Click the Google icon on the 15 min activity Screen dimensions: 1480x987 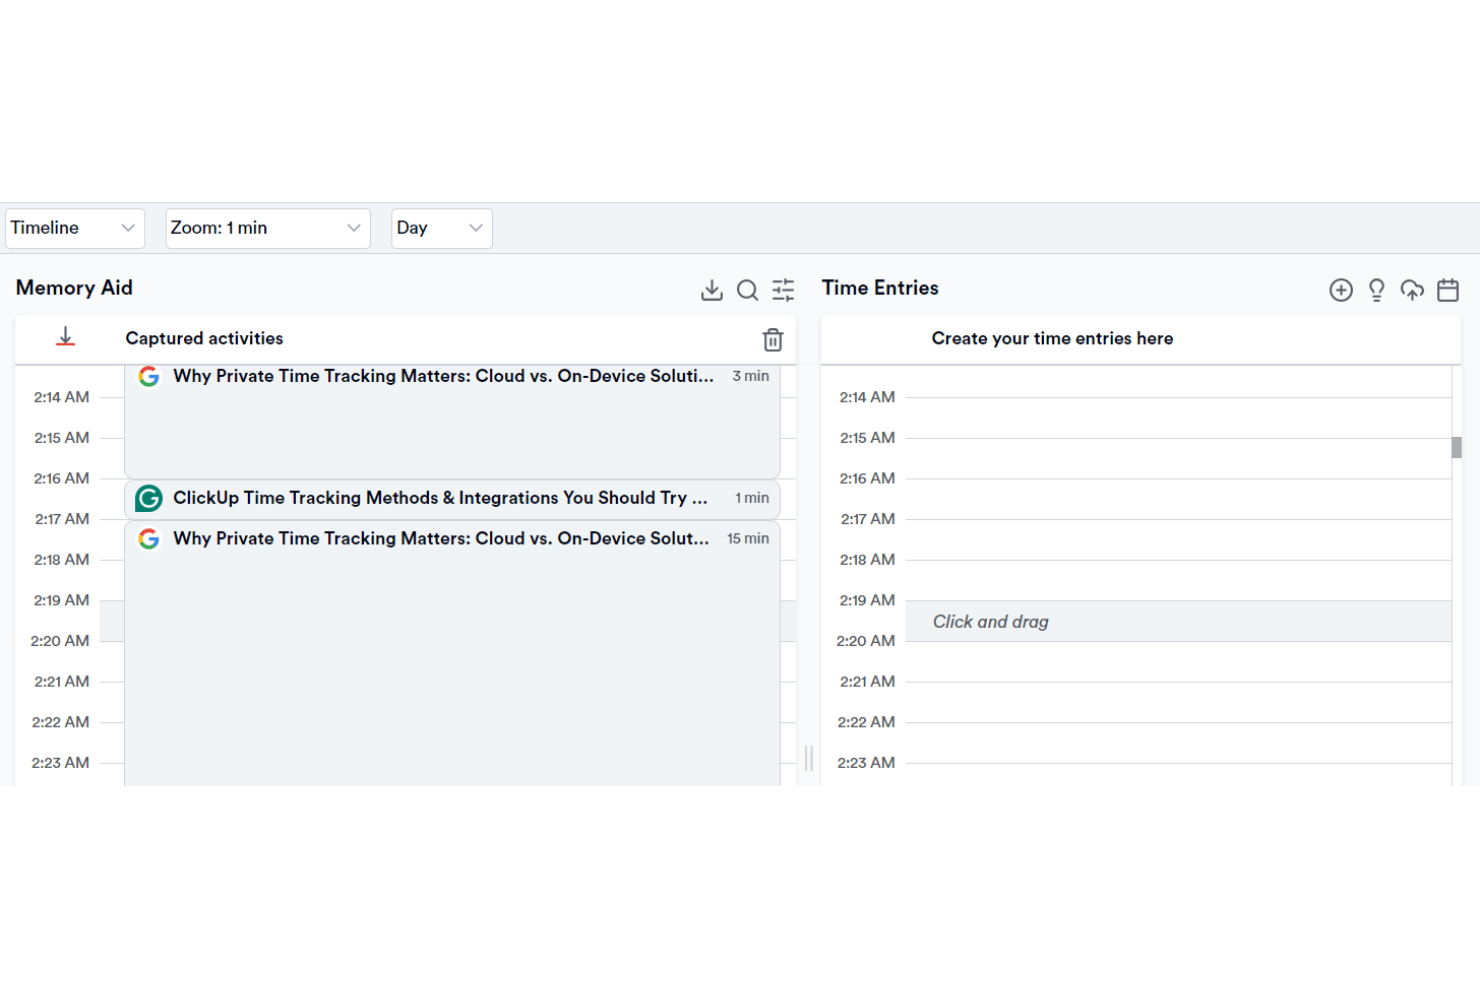(149, 539)
